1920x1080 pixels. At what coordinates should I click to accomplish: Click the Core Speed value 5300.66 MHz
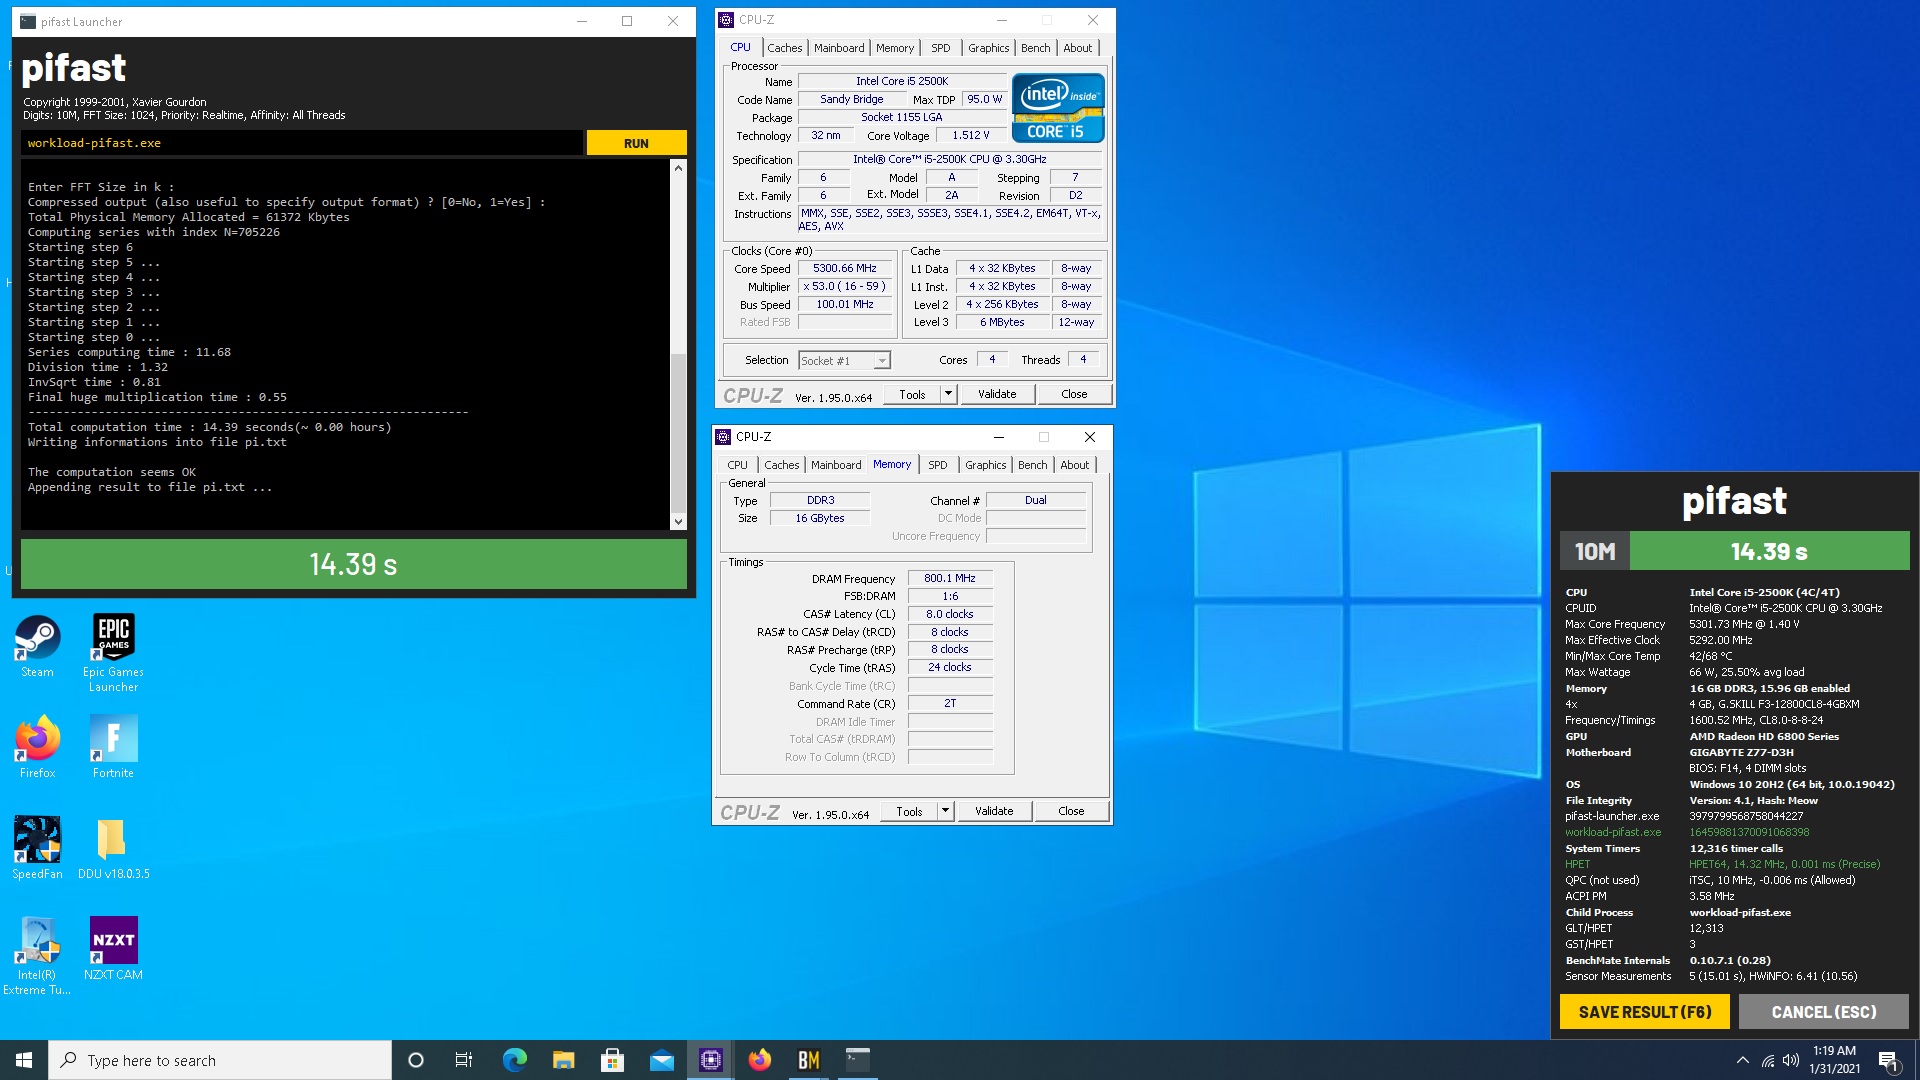click(845, 269)
